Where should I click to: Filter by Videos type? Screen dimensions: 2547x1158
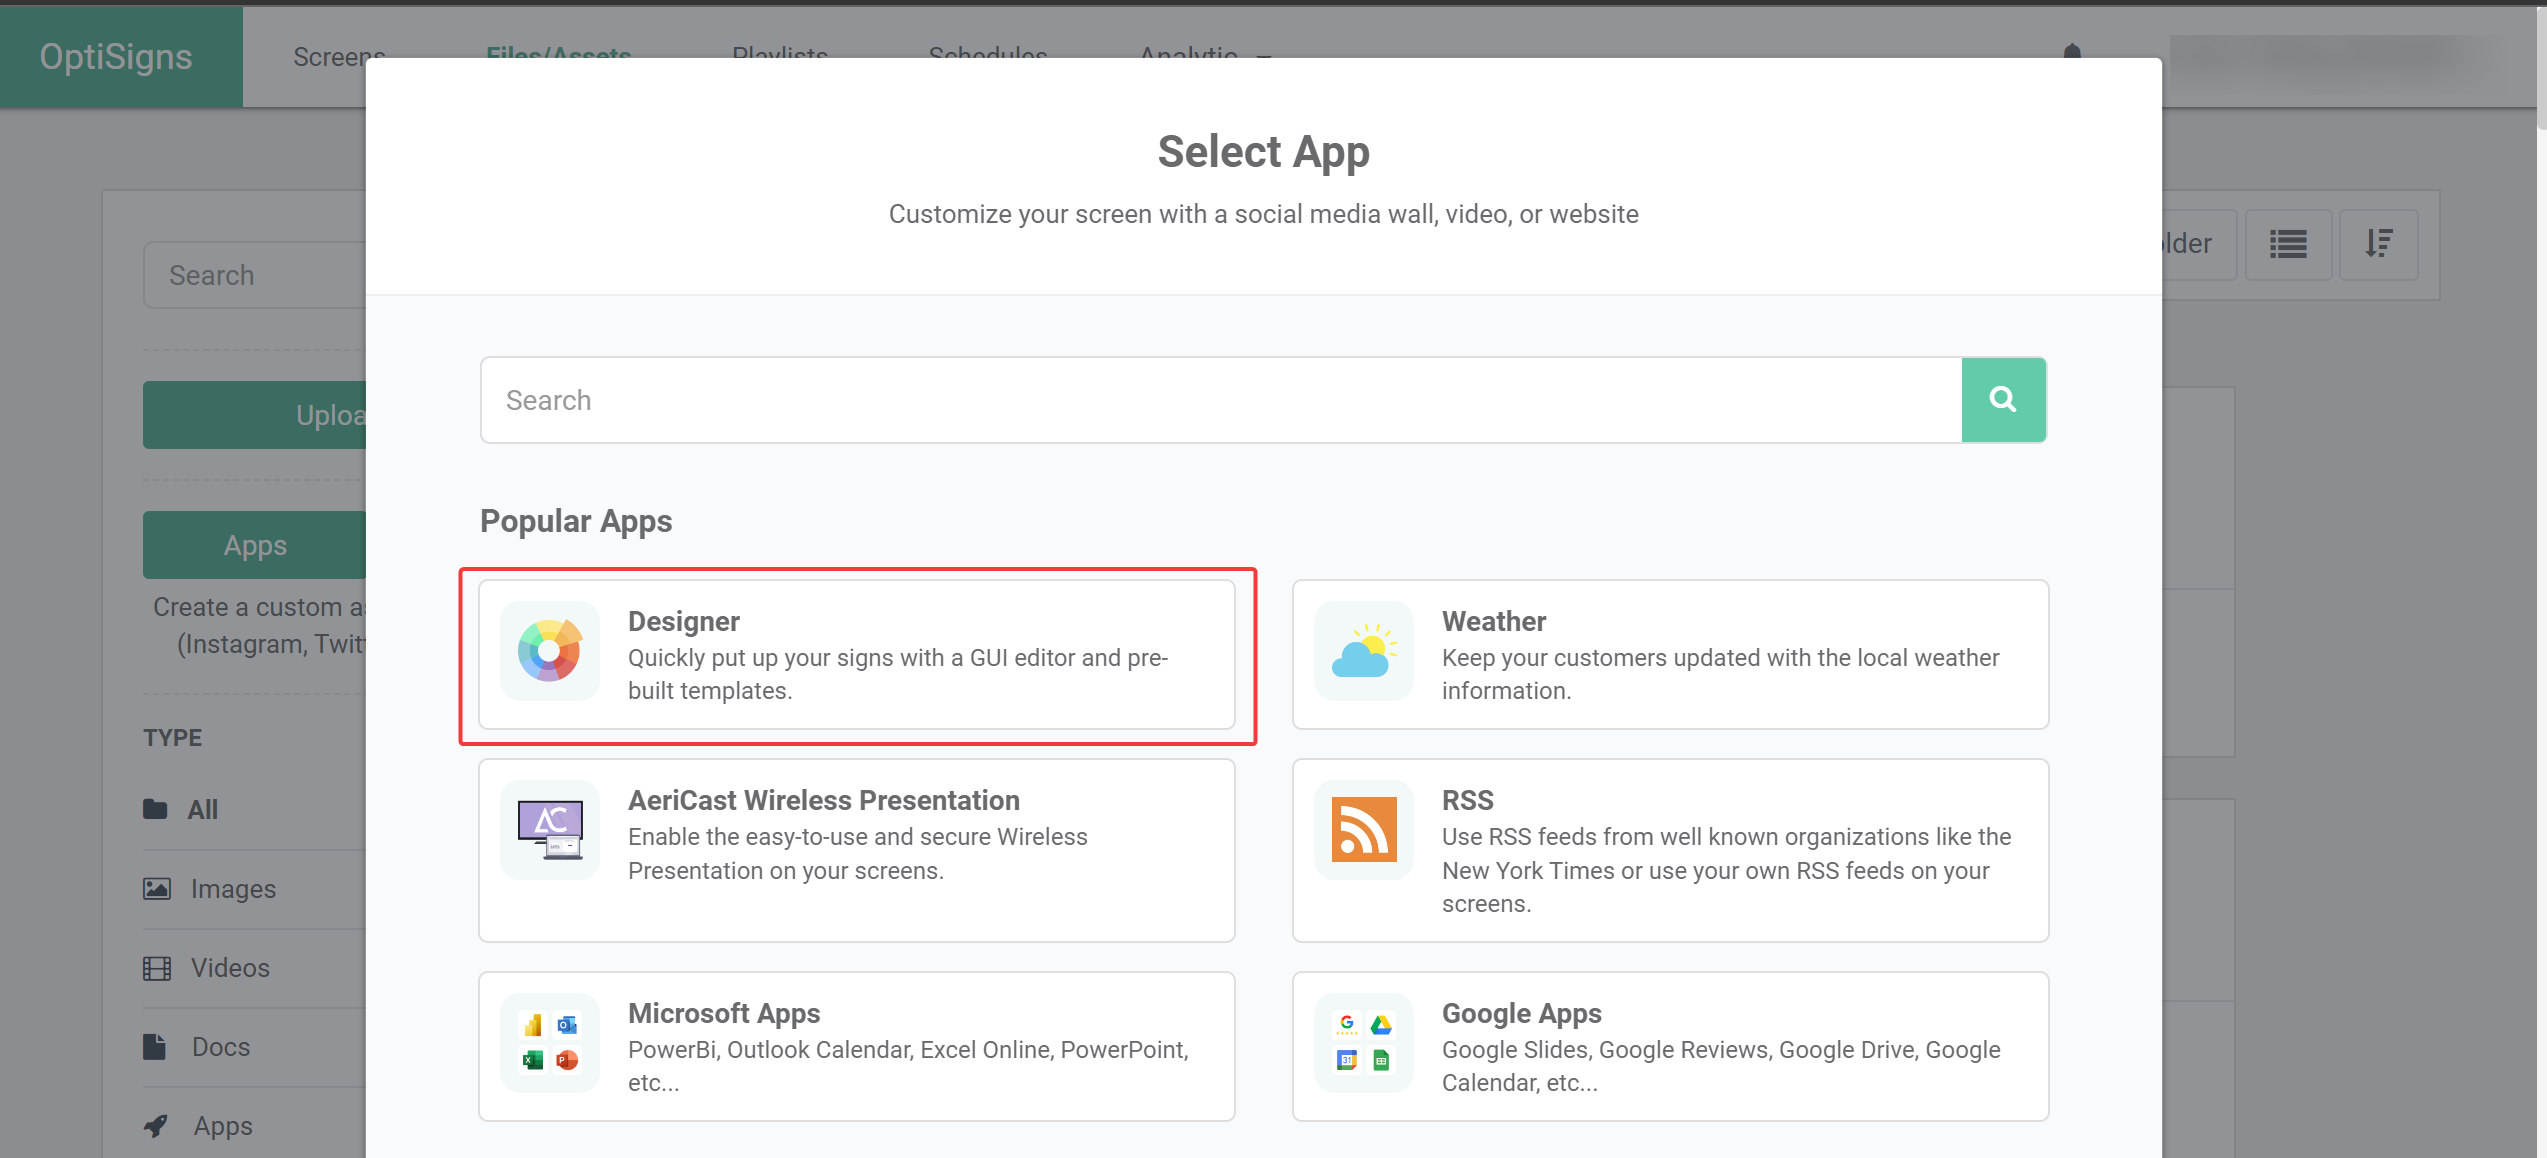tap(230, 968)
